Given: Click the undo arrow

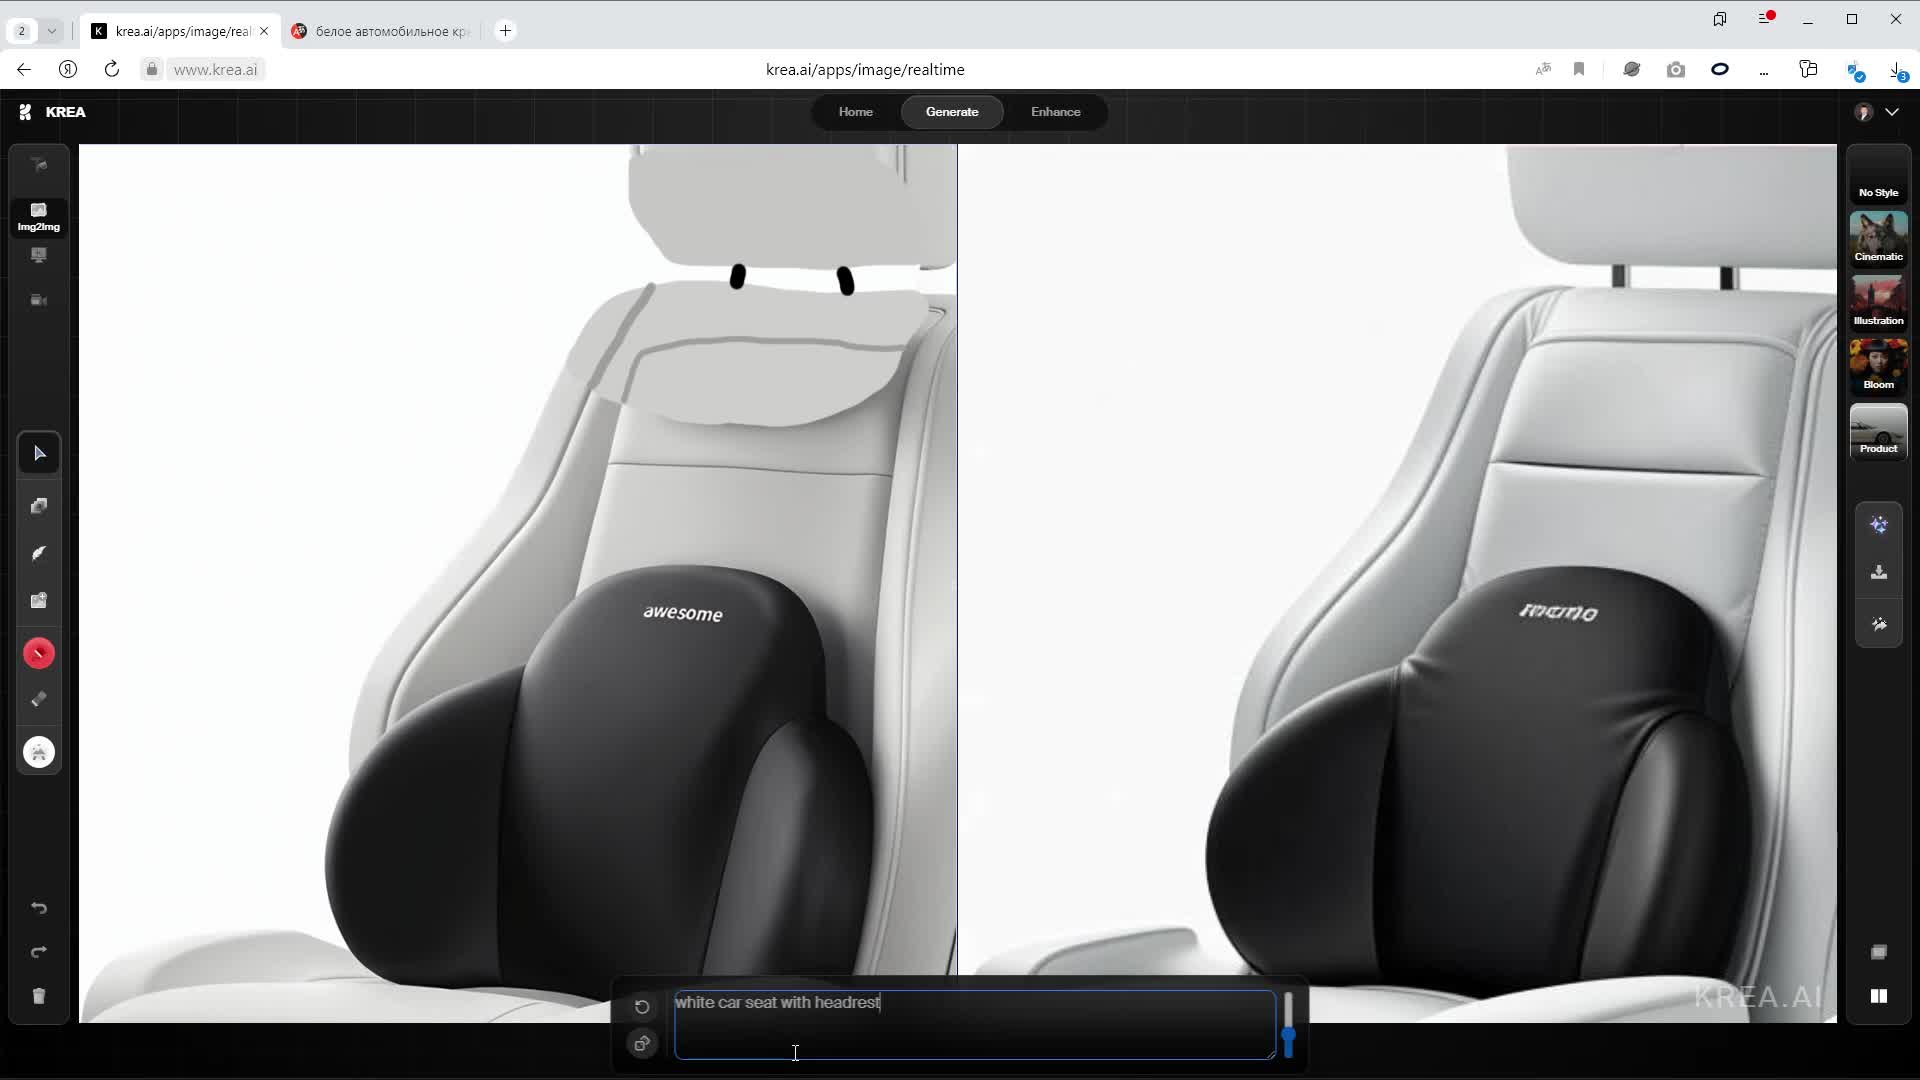Looking at the screenshot, I should 39,908.
